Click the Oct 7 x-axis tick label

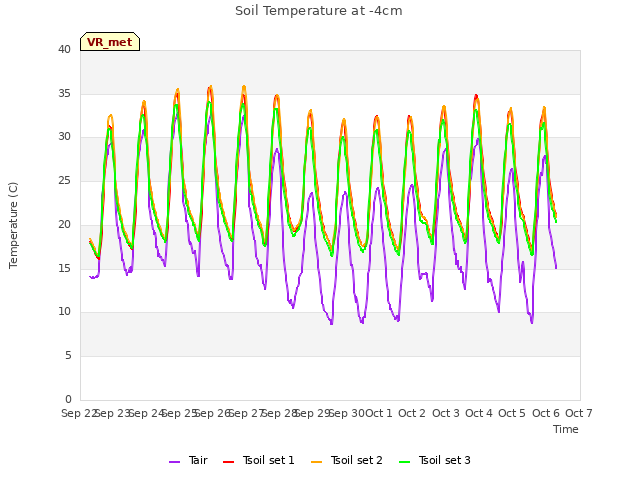point(579,413)
